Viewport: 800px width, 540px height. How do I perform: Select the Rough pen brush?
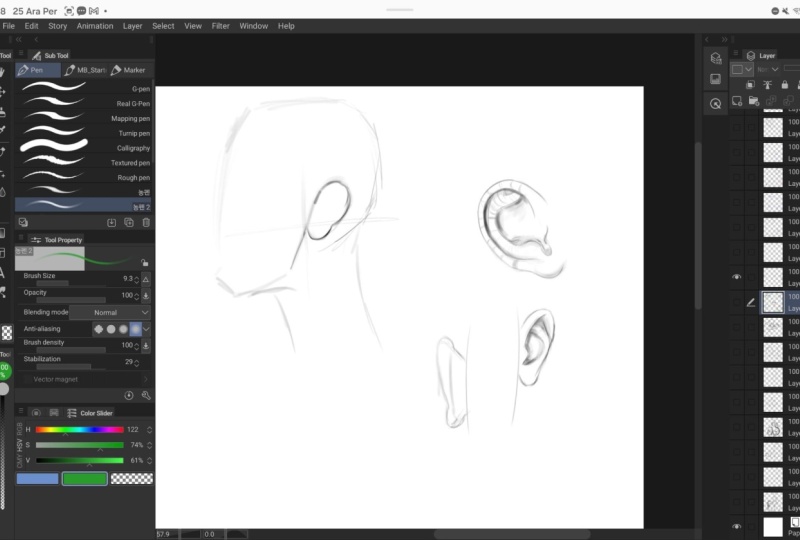click(x=84, y=177)
